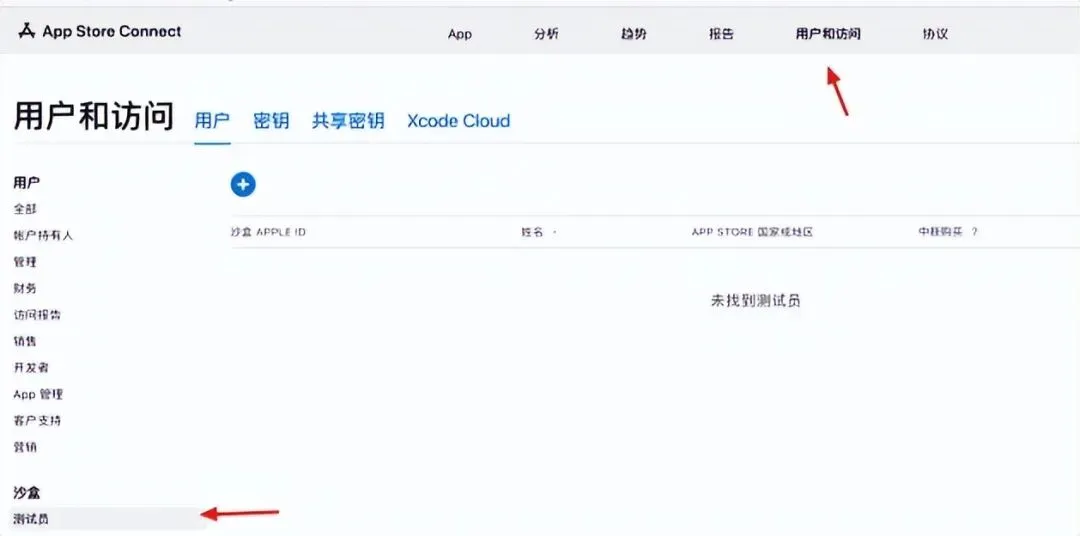Click the 沙盒 APPLE ID column header
This screenshot has height=536, width=1080.
tap(268, 232)
